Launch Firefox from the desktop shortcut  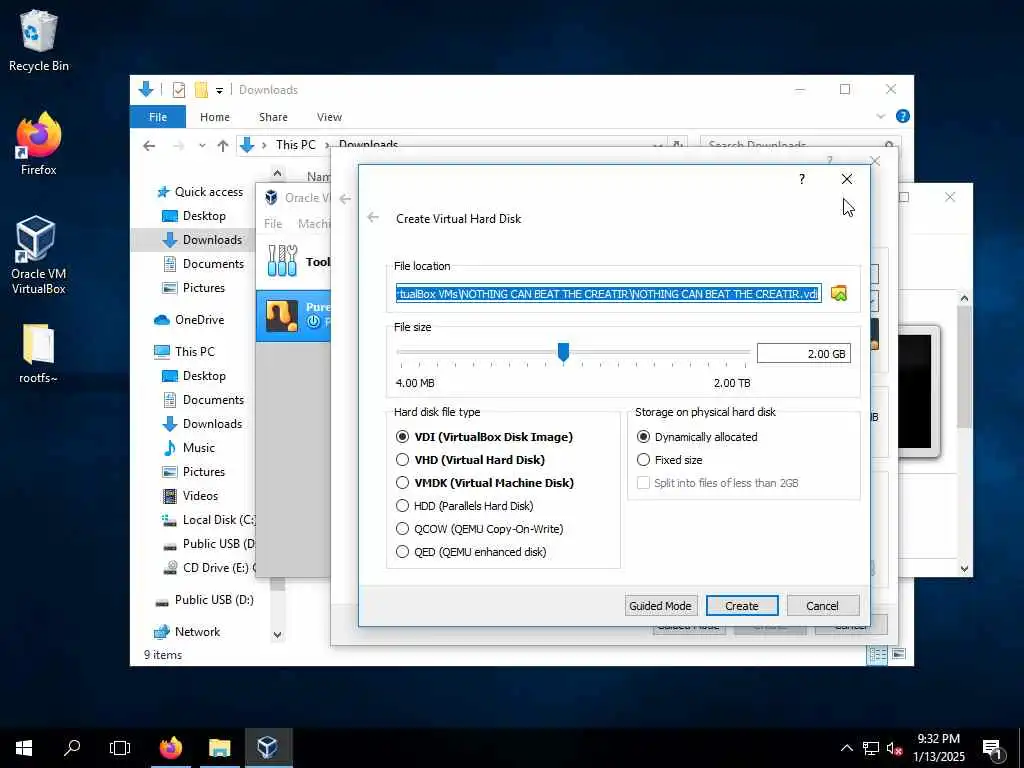pos(39,144)
